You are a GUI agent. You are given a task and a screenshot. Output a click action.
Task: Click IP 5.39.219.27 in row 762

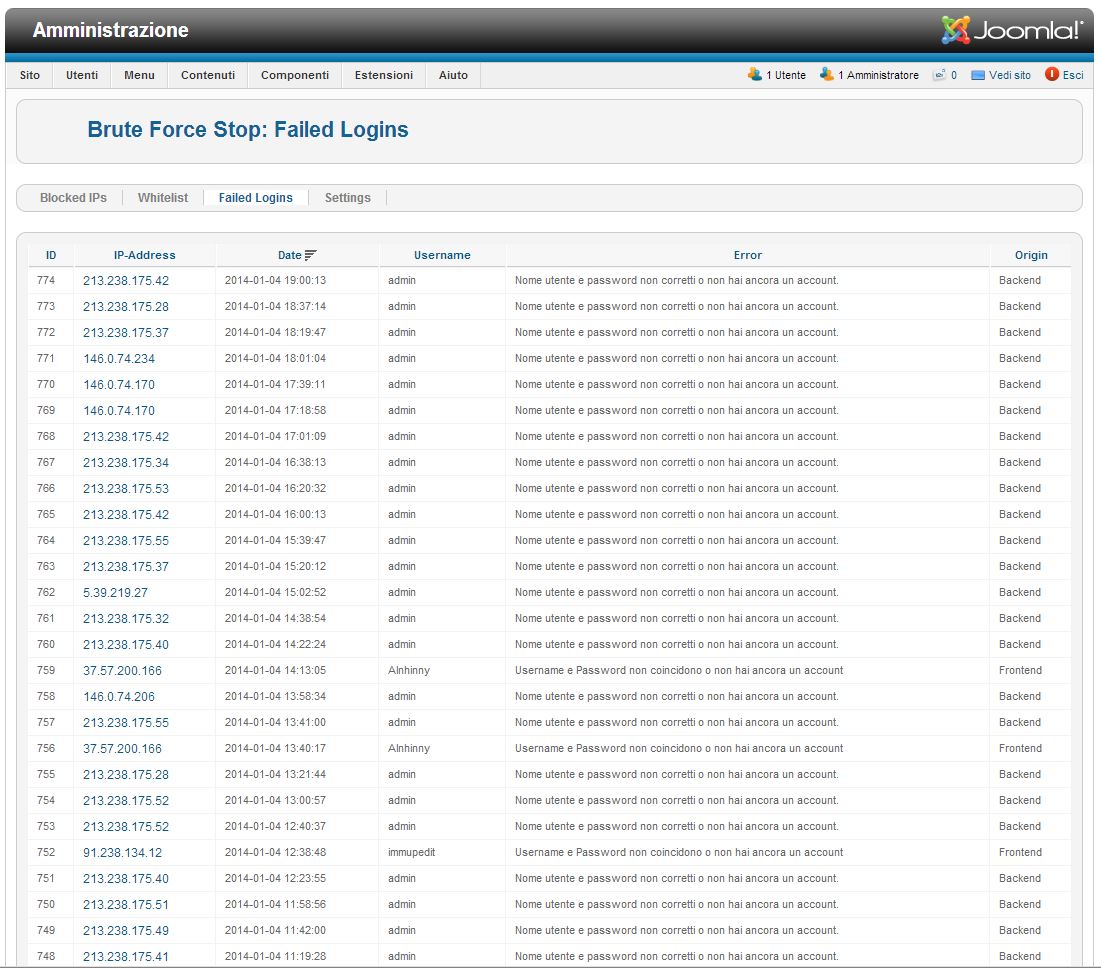115,592
